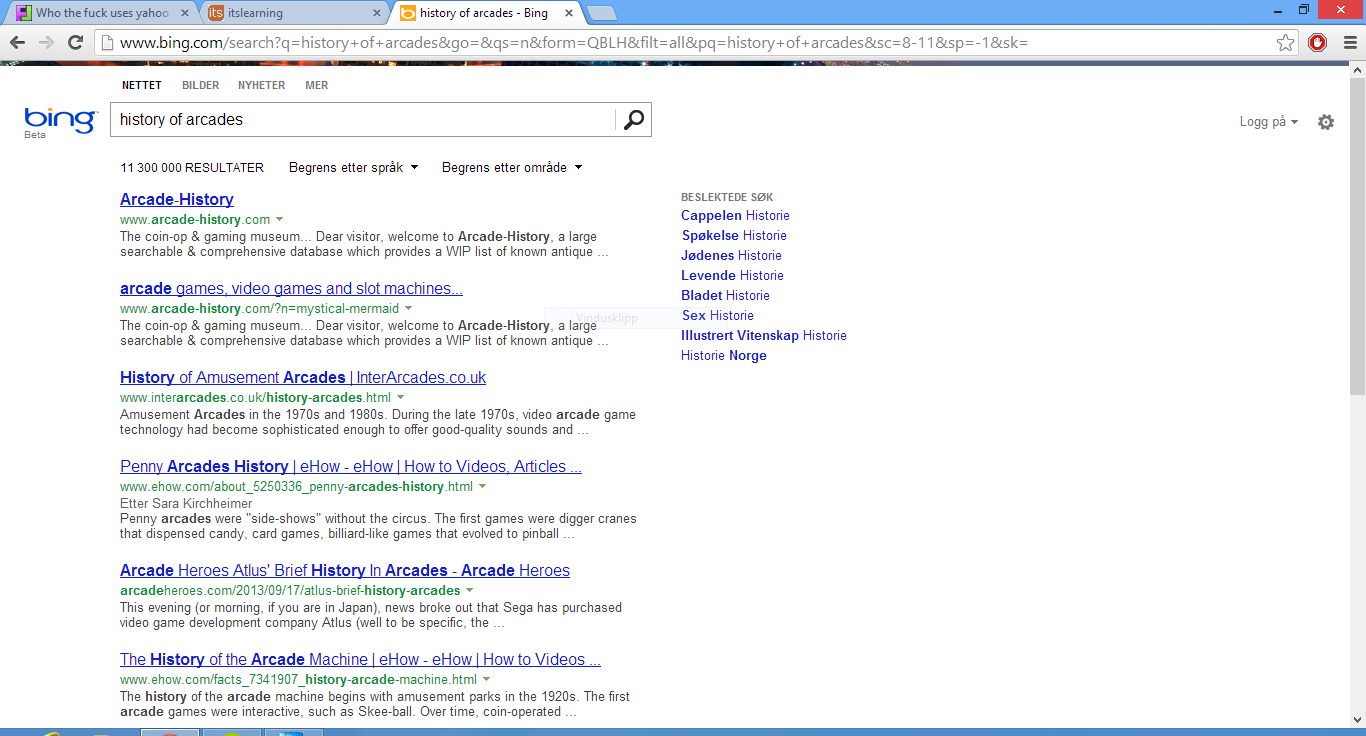Expand the arrow next to the penny-arcades-history URL
The image size is (1366, 736).
482,486
